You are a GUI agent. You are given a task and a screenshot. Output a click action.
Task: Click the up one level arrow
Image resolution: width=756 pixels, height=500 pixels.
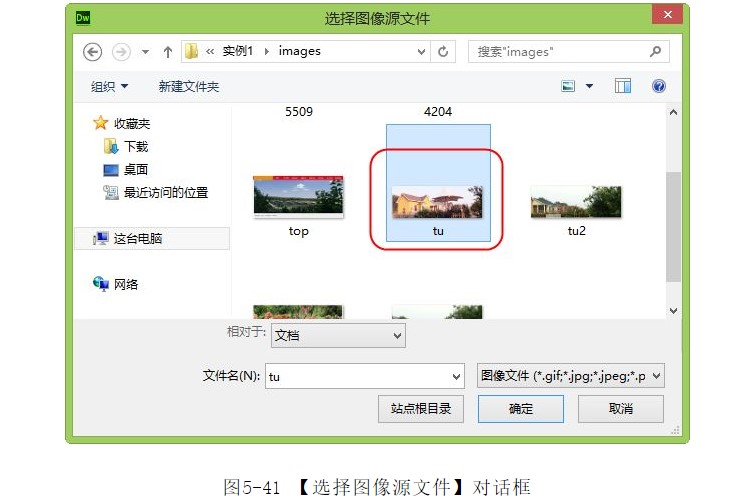pos(167,51)
